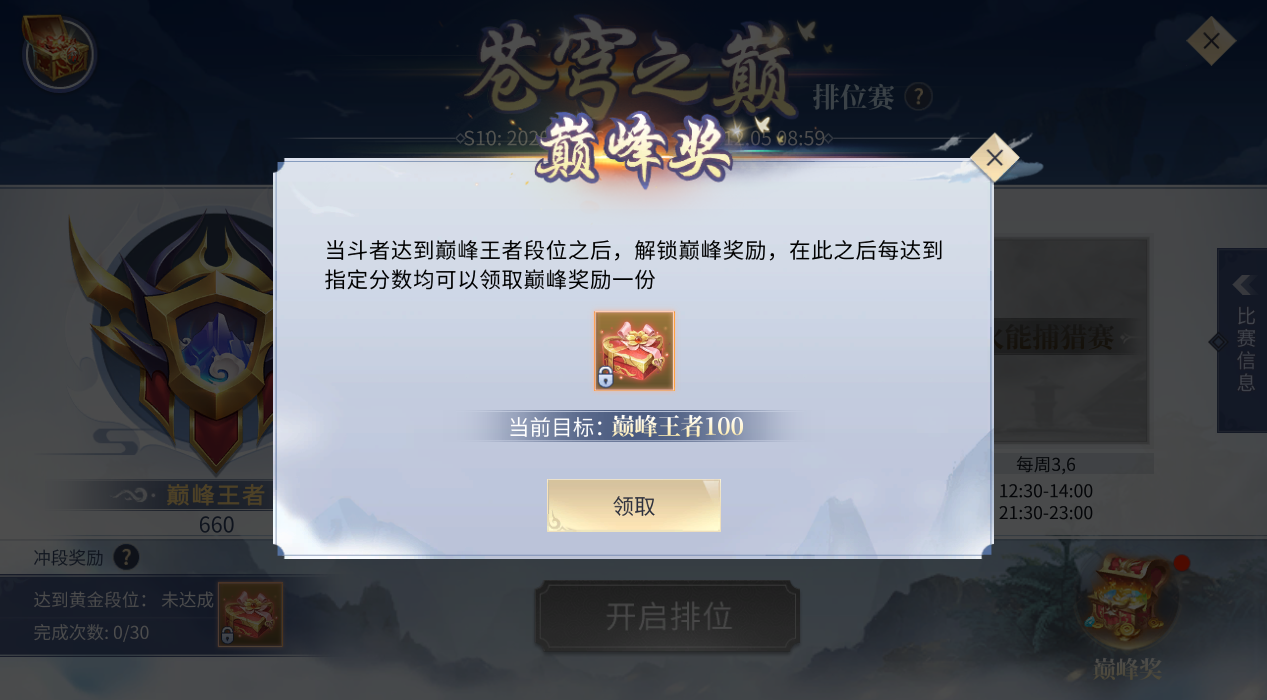
Task: Select the 当前目标: 巅峰王者100 label
Action: coord(626,427)
